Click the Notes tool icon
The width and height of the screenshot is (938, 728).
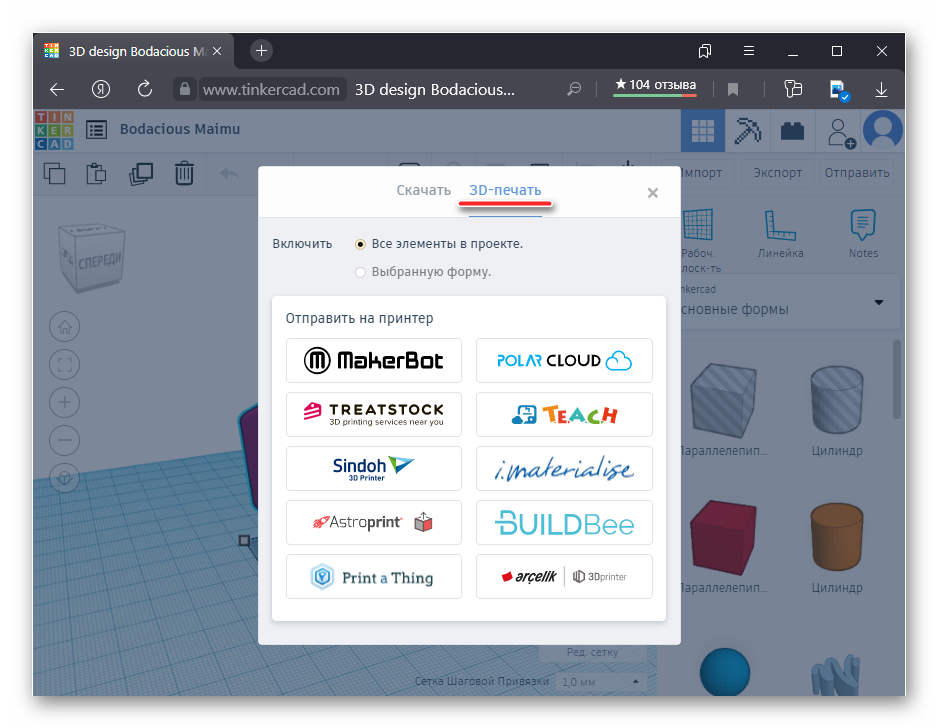coord(862,227)
